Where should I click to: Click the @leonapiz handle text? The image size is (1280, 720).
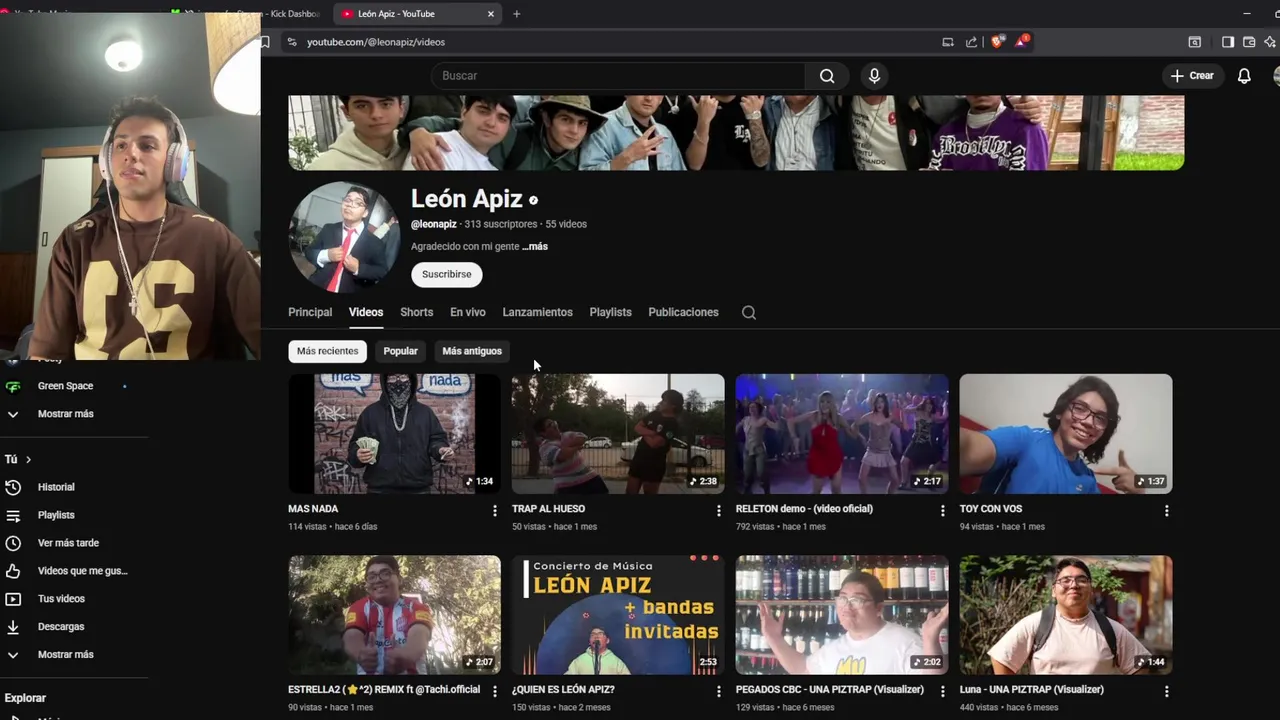[x=434, y=224]
